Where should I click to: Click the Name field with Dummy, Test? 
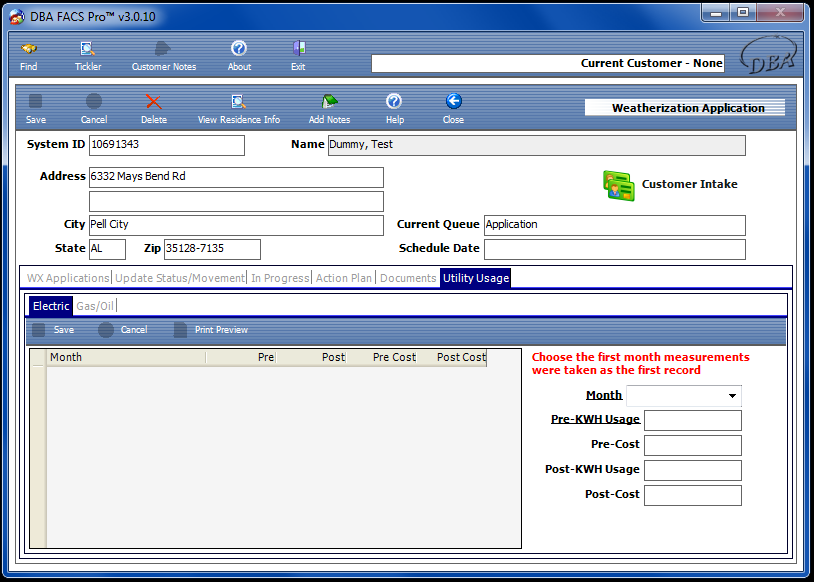coord(537,145)
